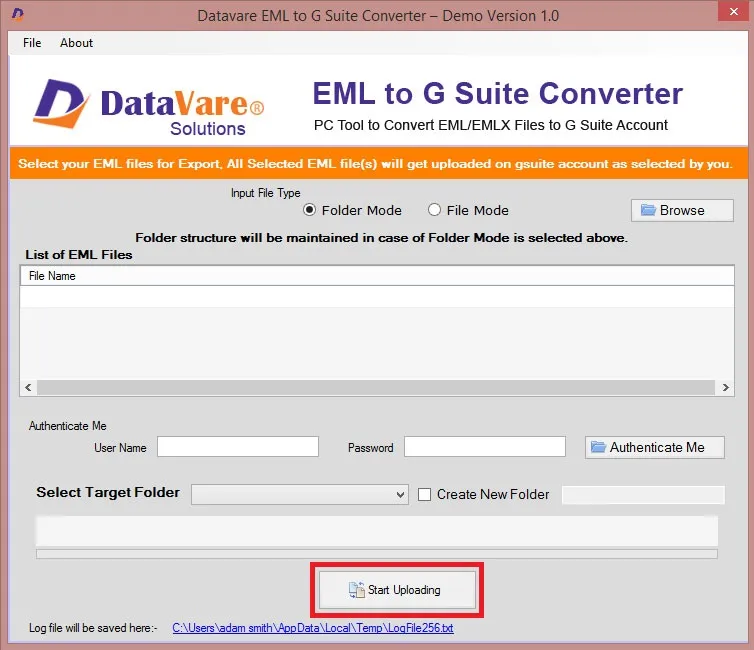Select the File Mode radio button

tap(434, 210)
